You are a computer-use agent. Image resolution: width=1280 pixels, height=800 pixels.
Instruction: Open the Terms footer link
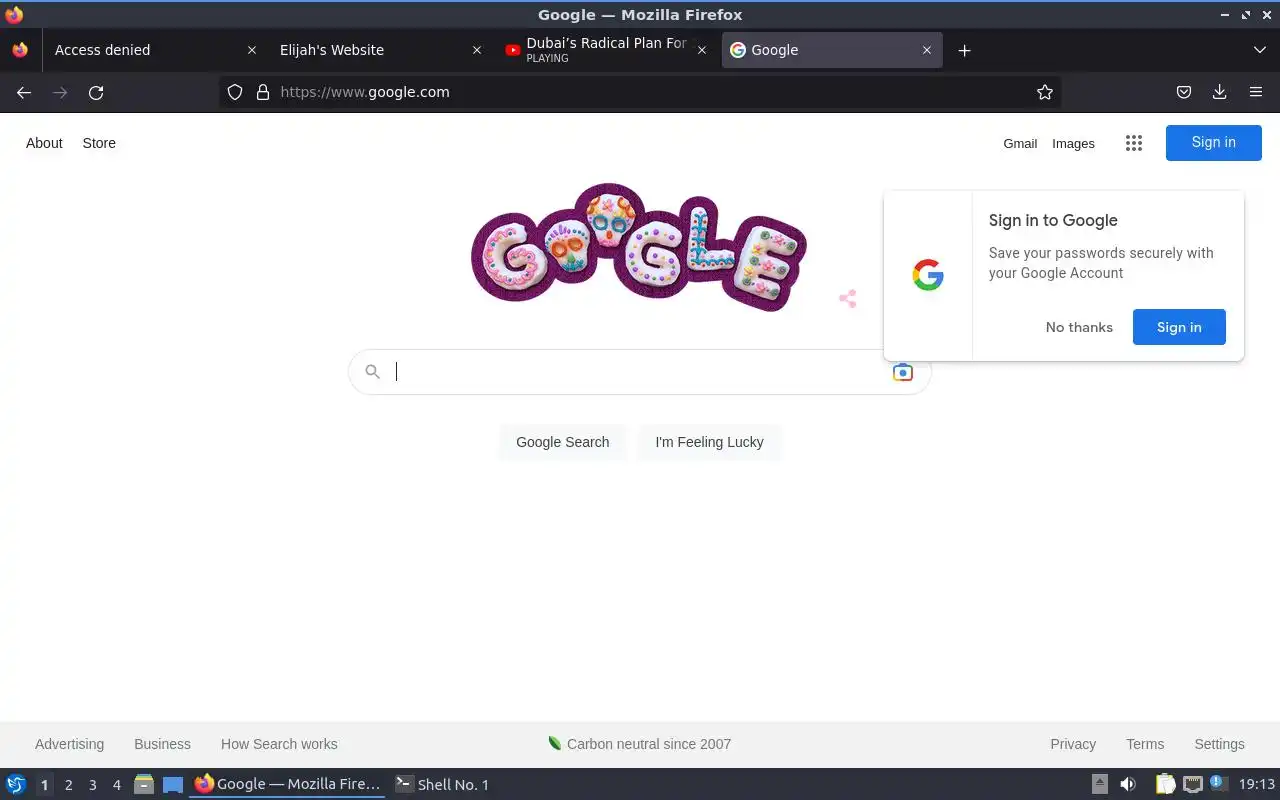point(1145,744)
